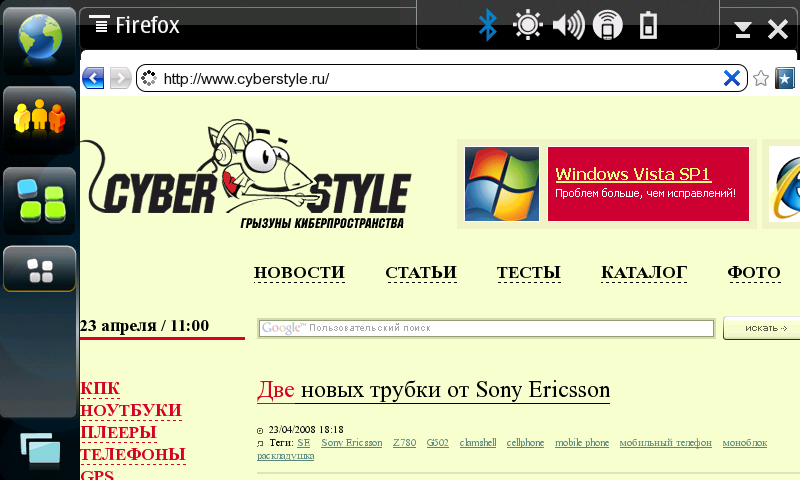
Task: Focus the Google custom search field
Action: pos(486,328)
